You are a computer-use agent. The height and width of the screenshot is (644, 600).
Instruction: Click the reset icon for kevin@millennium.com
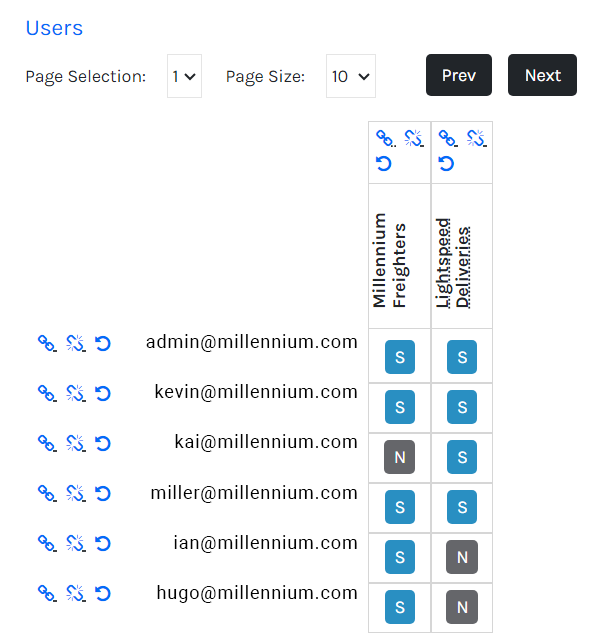pyautogui.click(x=103, y=393)
